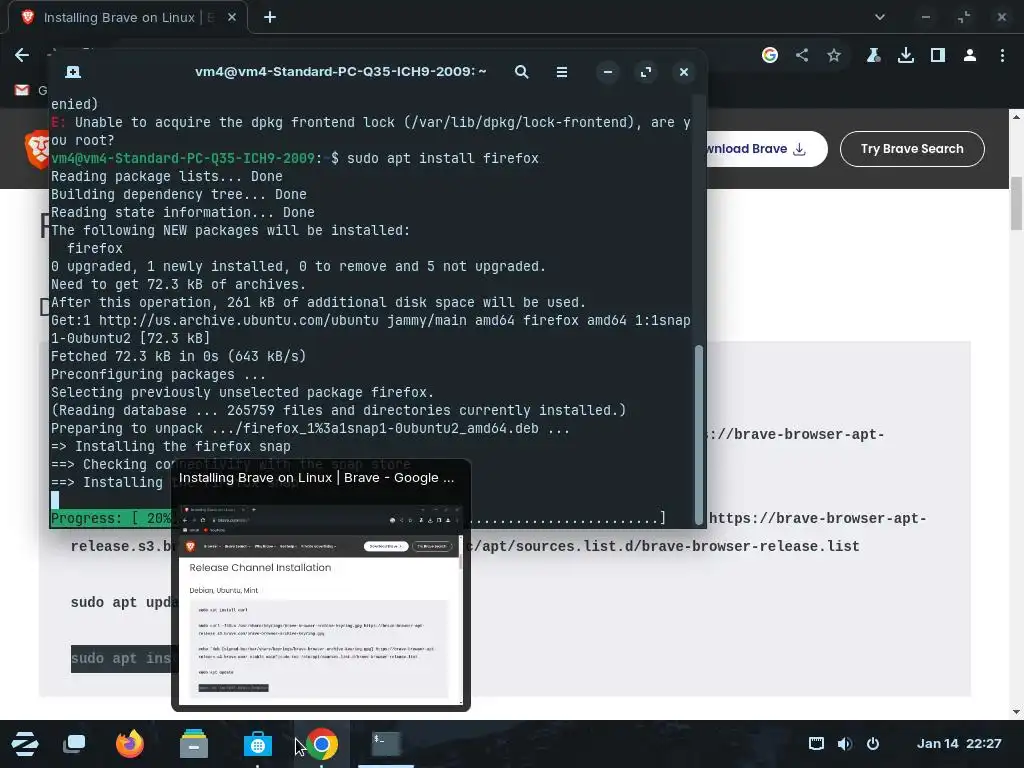
Task: Click Try Brave Search button
Action: tap(912, 149)
